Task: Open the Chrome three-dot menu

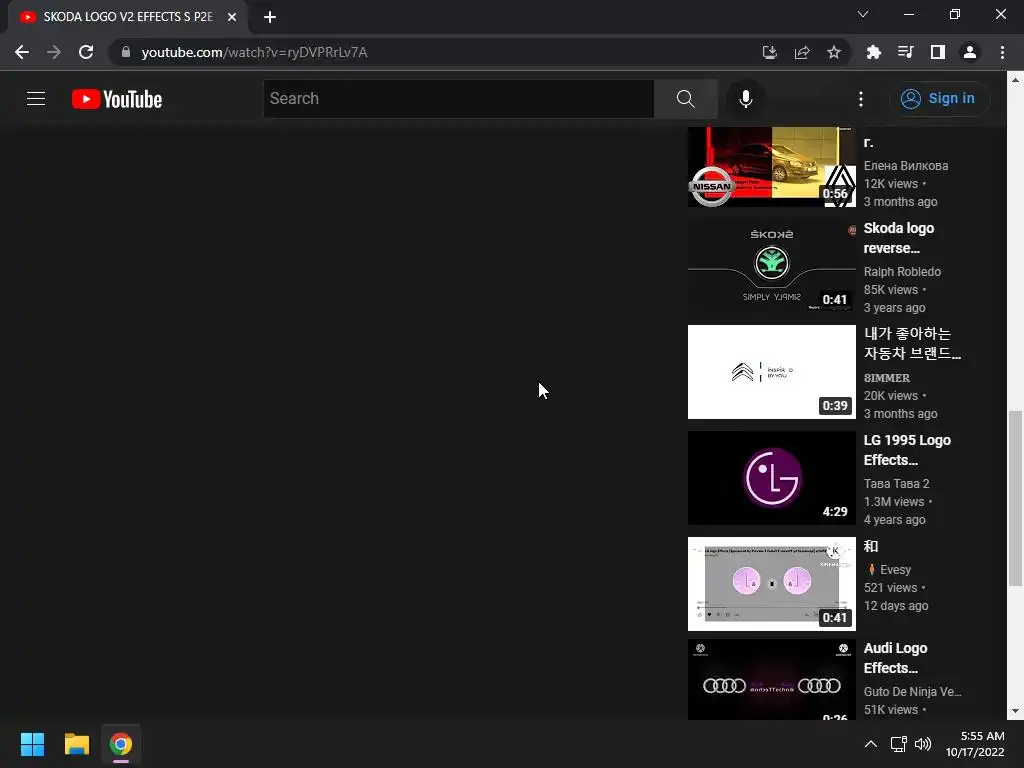Action: [1002, 52]
